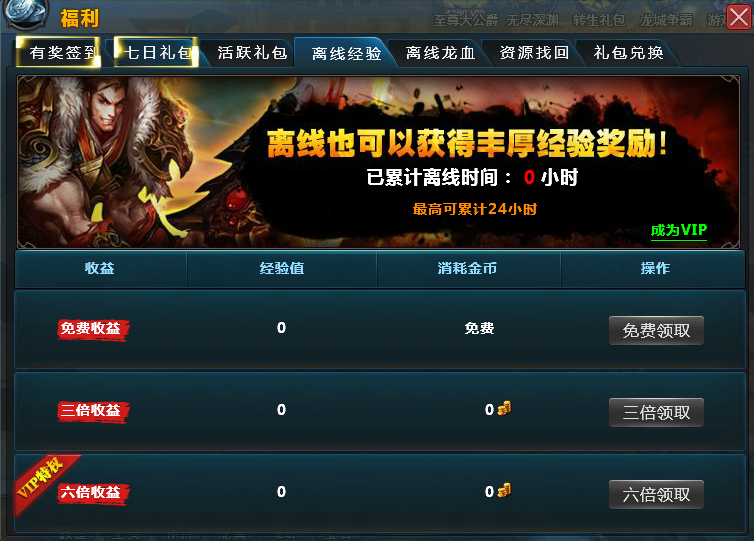
Task: Click the 免费收益 red label
Action: (x=93, y=329)
